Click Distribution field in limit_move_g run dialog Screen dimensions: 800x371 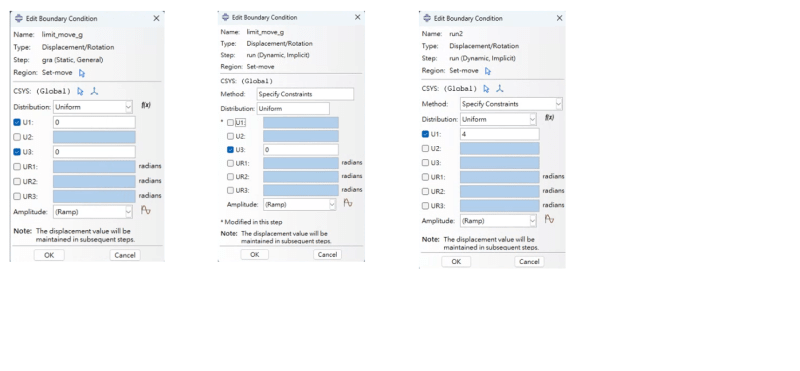tap(293, 108)
